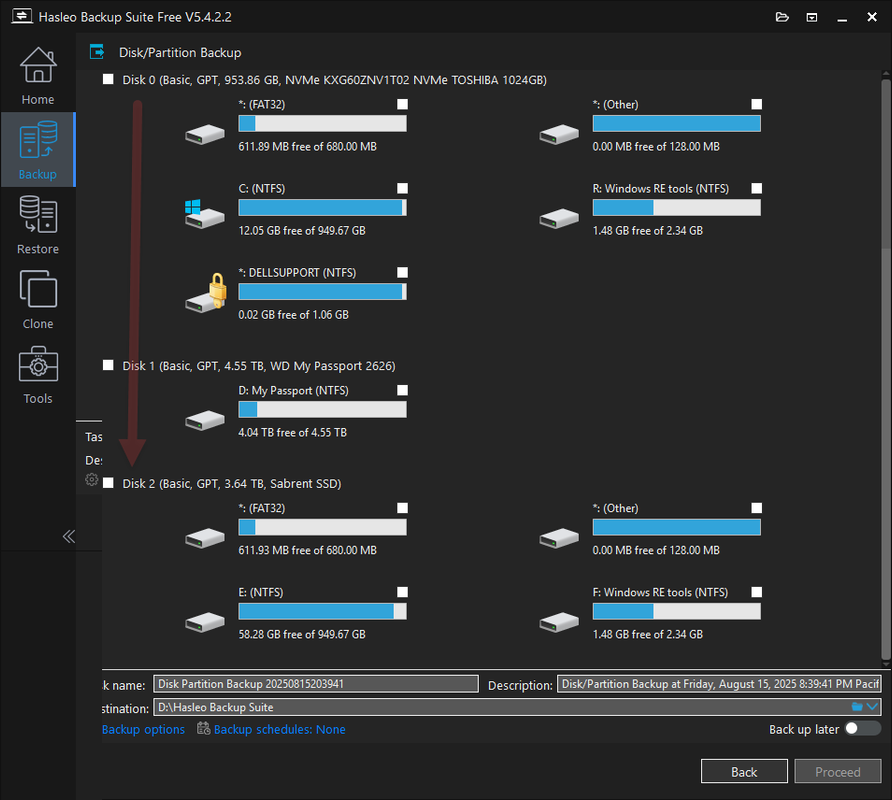Click the vertical scrollbar of disk list
892x800 pixels.
click(886, 368)
